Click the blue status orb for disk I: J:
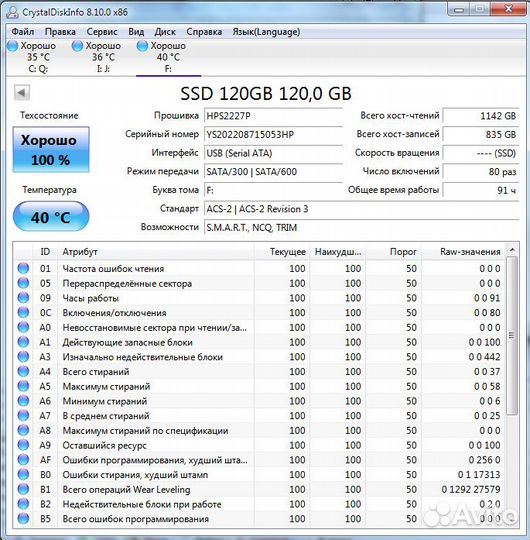Screen dimensions: 530x540 [x=77, y=46]
